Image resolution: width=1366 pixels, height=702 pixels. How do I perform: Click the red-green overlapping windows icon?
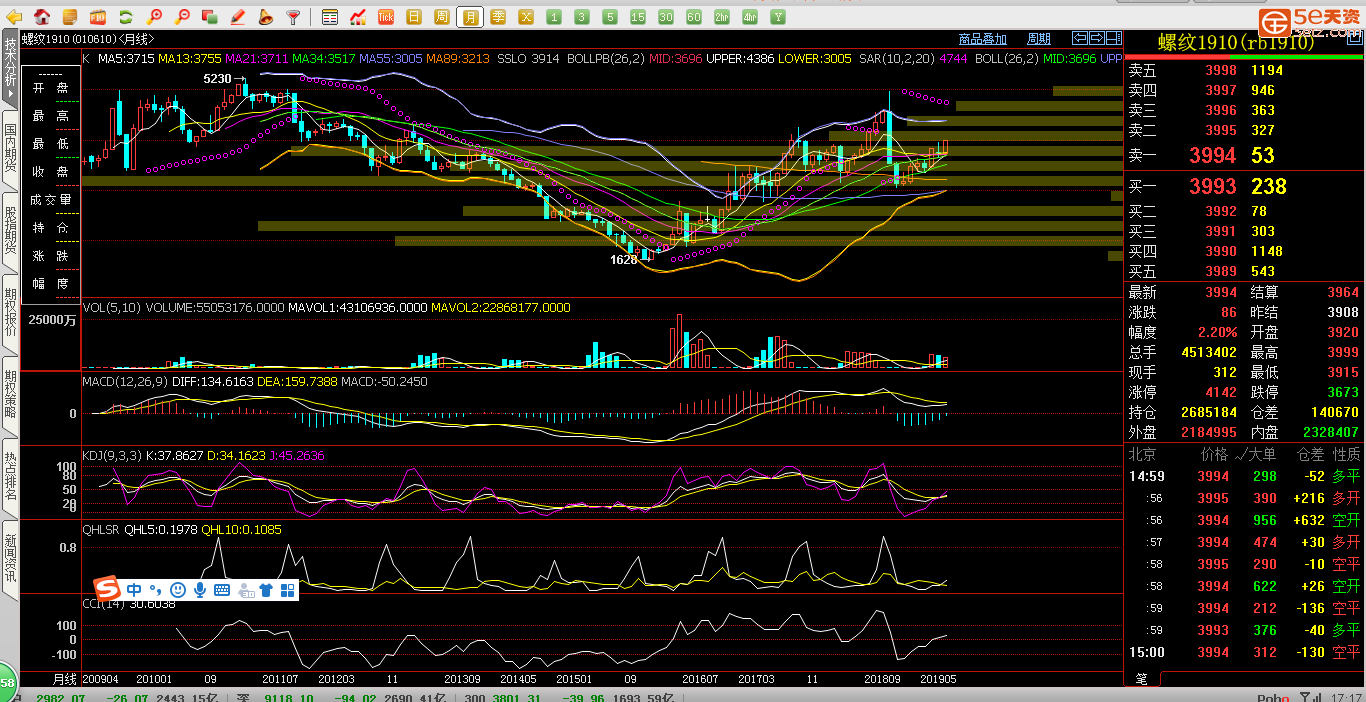pyautogui.click(x=210, y=17)
